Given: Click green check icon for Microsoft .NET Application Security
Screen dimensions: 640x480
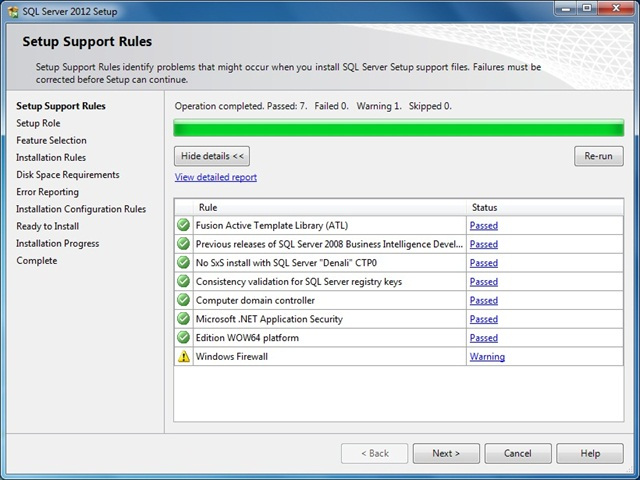Looking at the screenshot, I should [x=184, y=319].
